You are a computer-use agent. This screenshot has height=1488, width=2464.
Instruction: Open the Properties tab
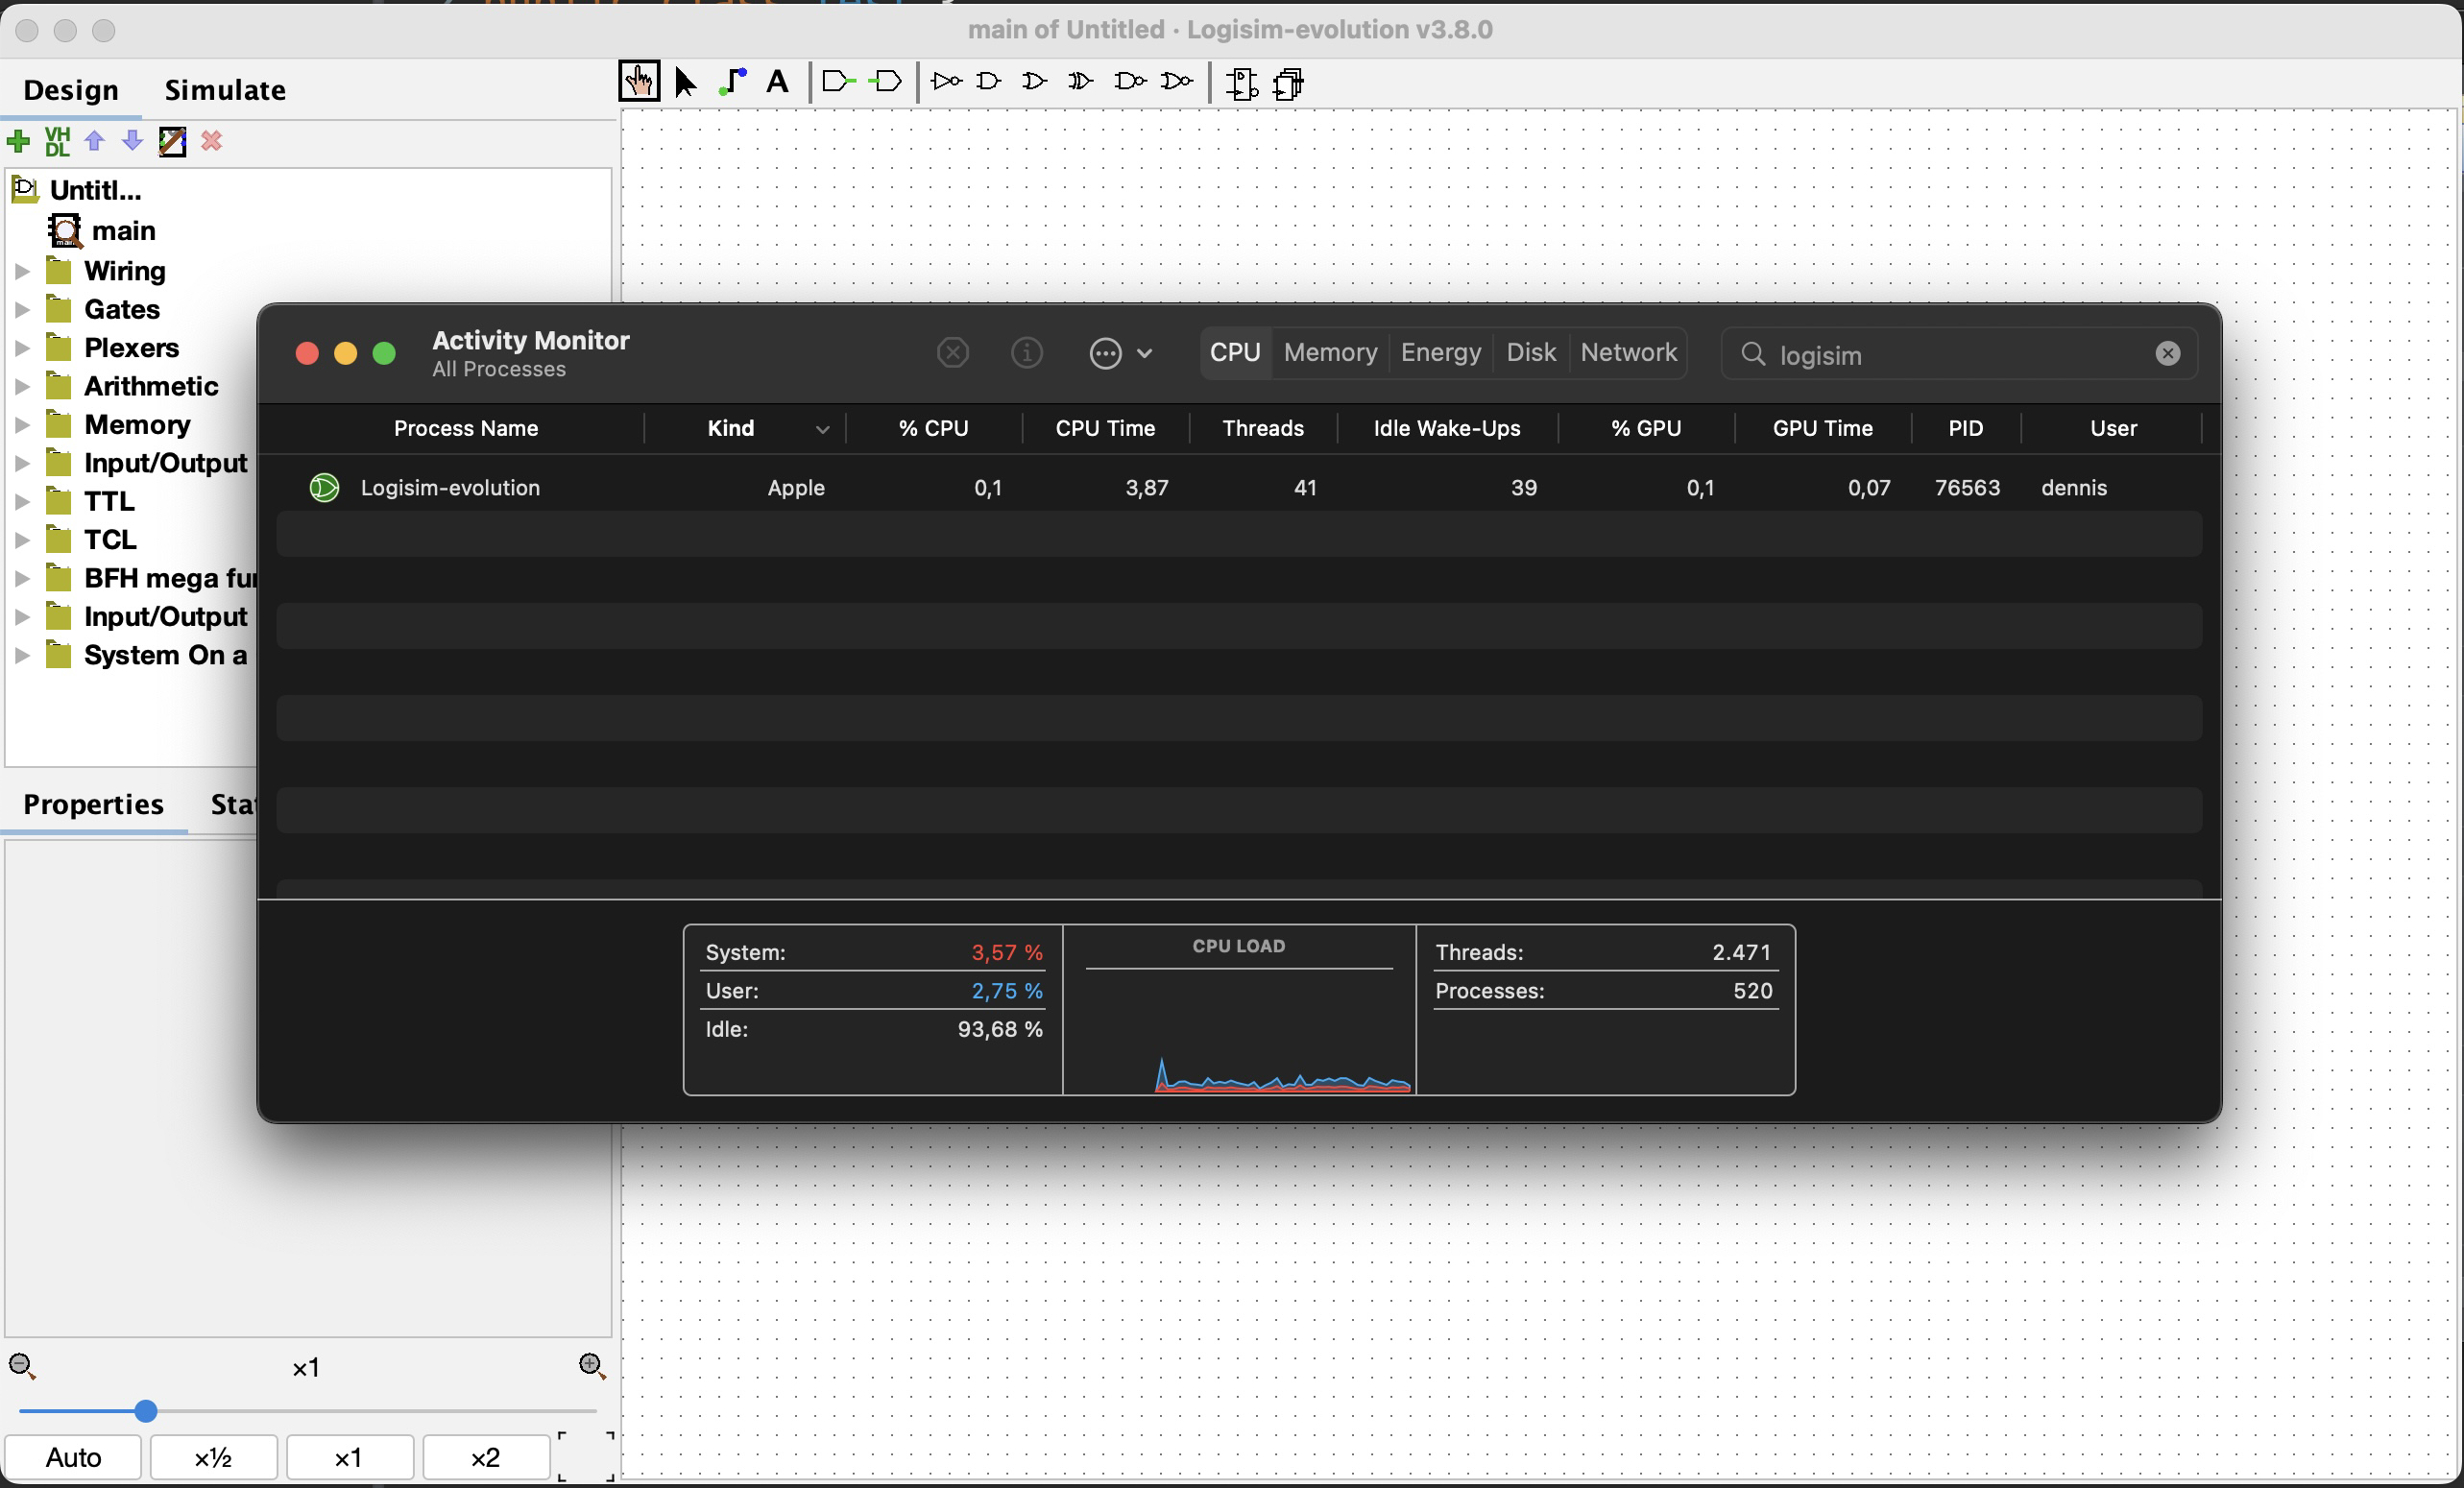tap(94, 804)
